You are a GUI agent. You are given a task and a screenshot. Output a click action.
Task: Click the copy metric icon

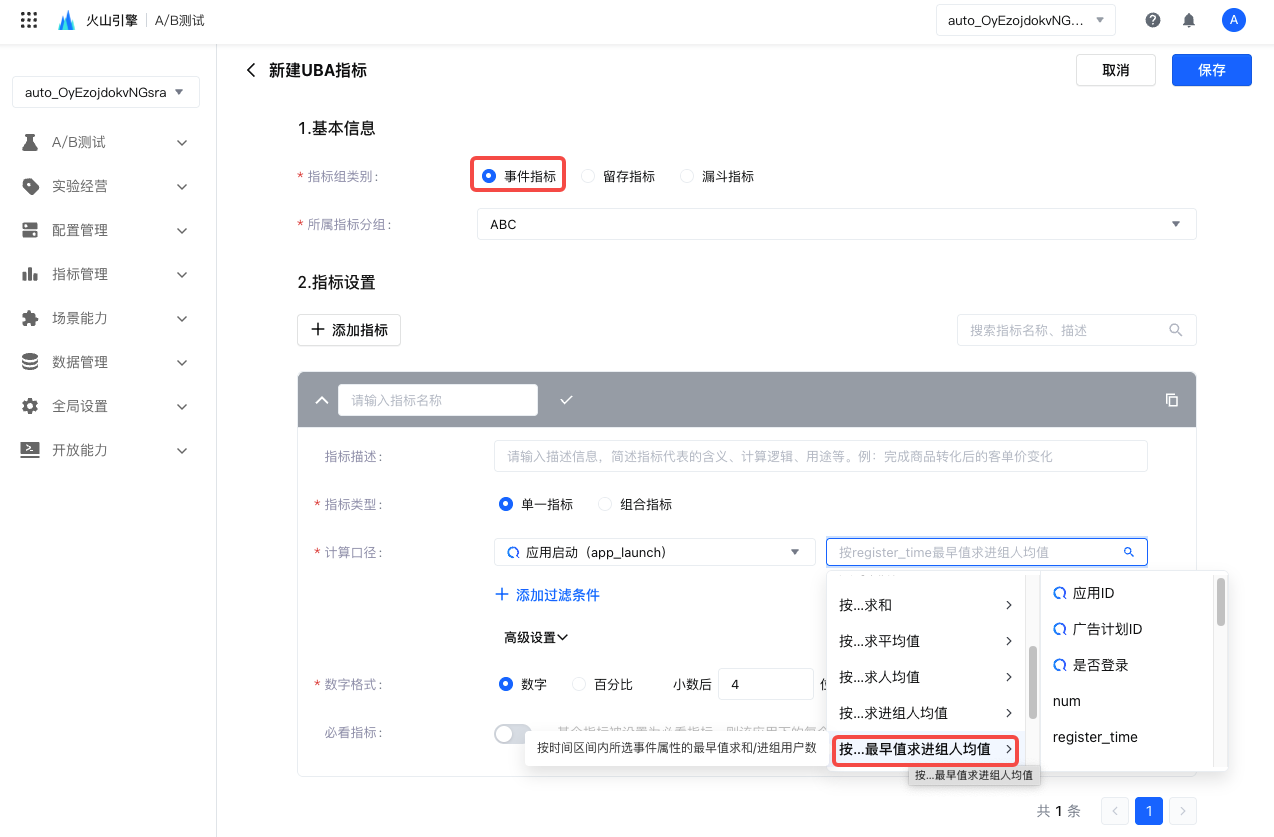pyautogui.click(x=1172, y=400)
